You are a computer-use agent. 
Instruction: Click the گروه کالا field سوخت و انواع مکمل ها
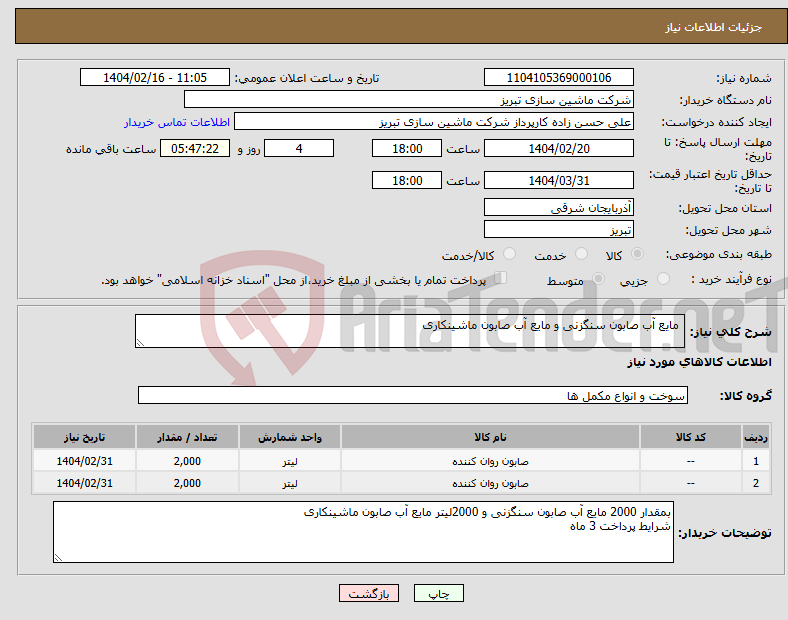click(x=413, y=395)
